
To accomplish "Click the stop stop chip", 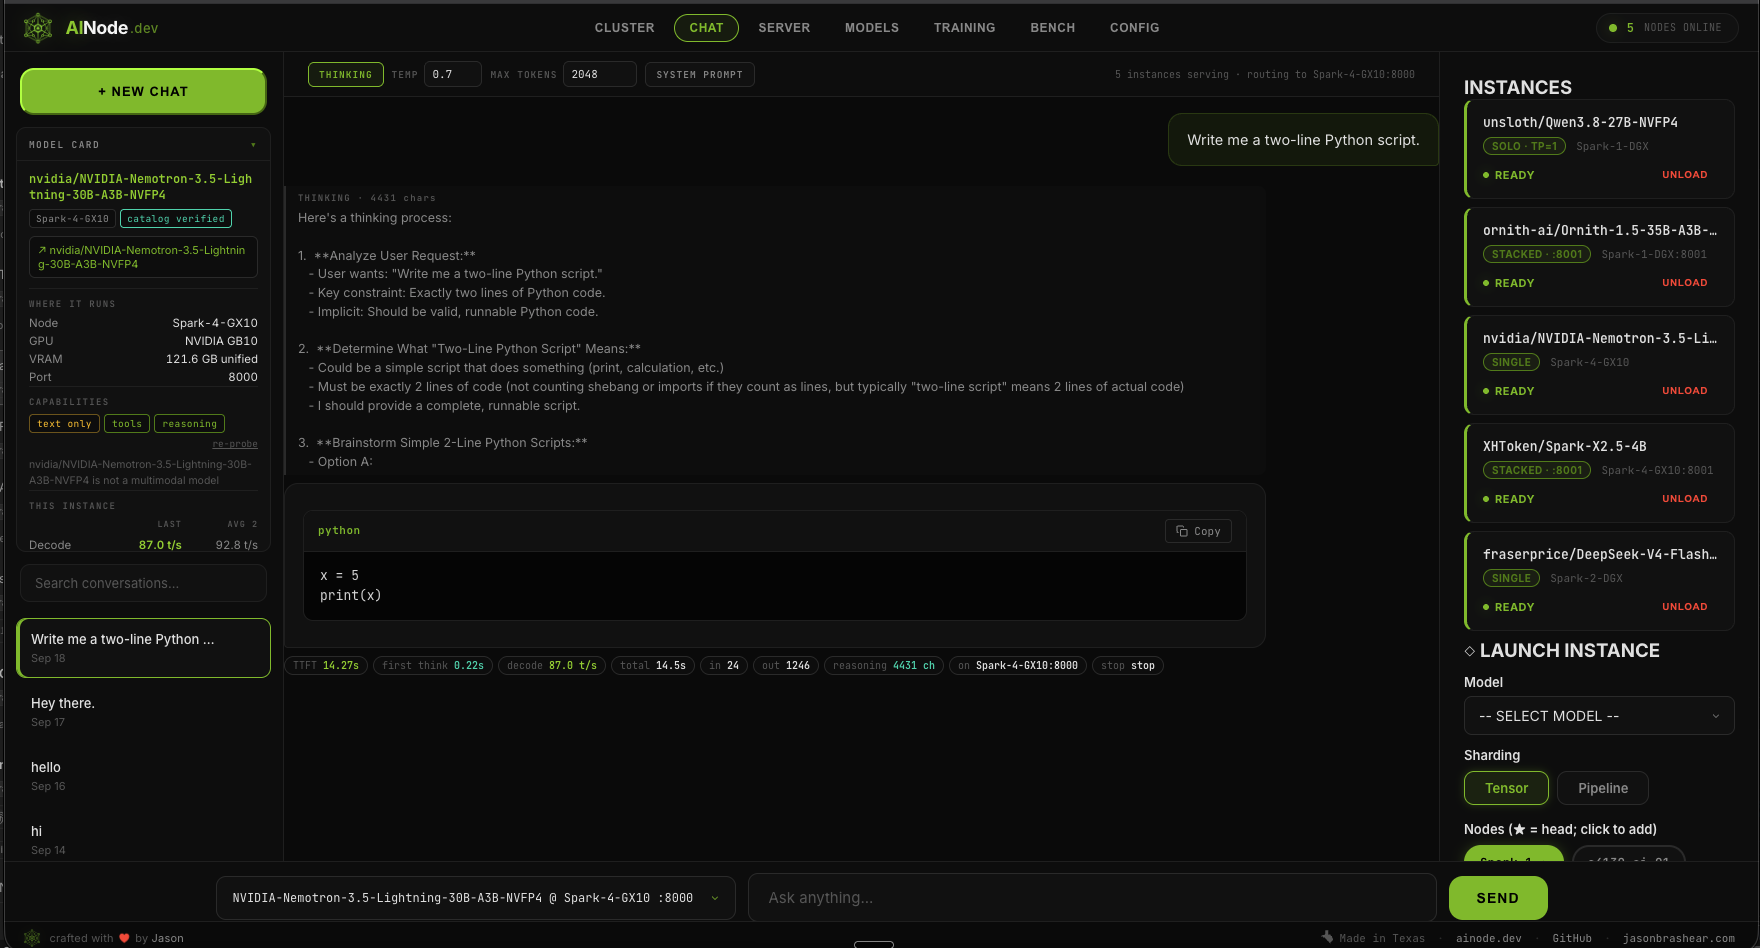I will (x=1127, y=666).
